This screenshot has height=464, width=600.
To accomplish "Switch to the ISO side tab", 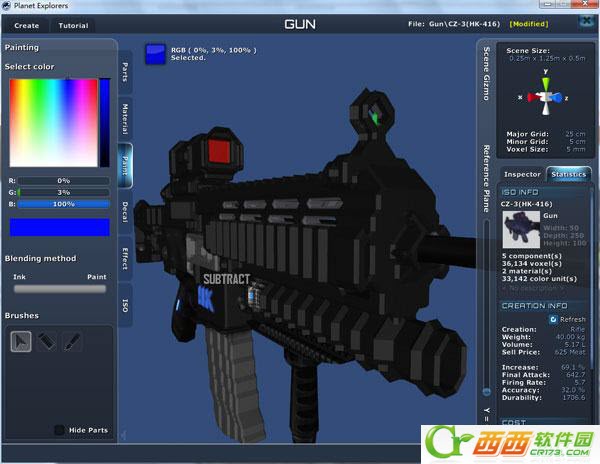I will (x=125, y=305).
